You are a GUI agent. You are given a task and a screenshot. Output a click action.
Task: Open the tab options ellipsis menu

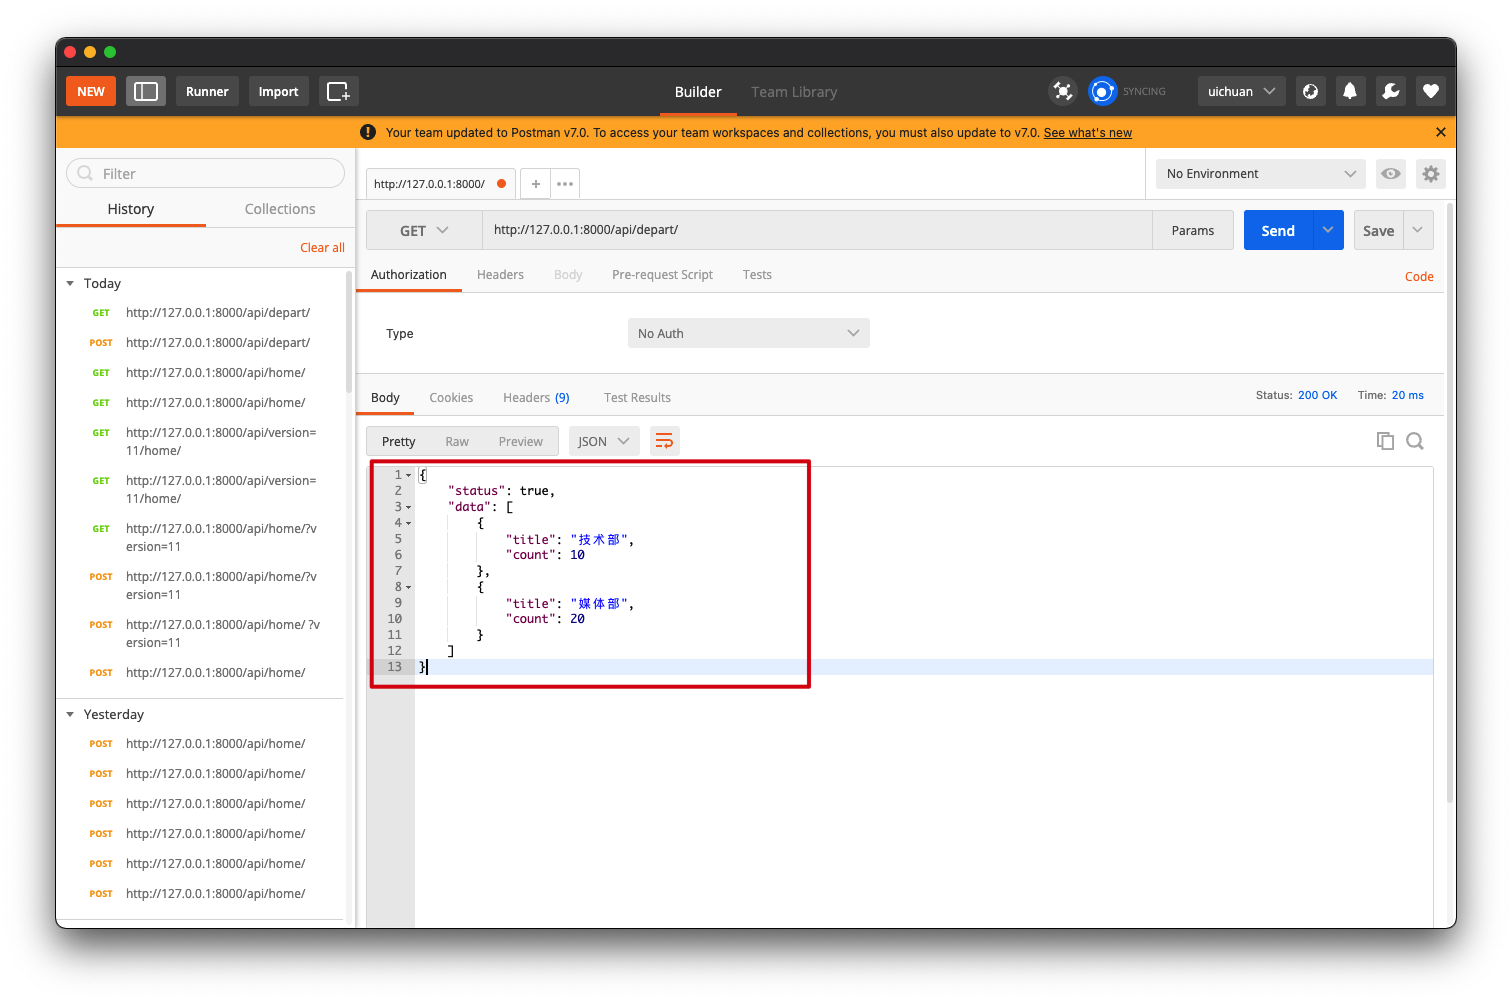(565, 184)
